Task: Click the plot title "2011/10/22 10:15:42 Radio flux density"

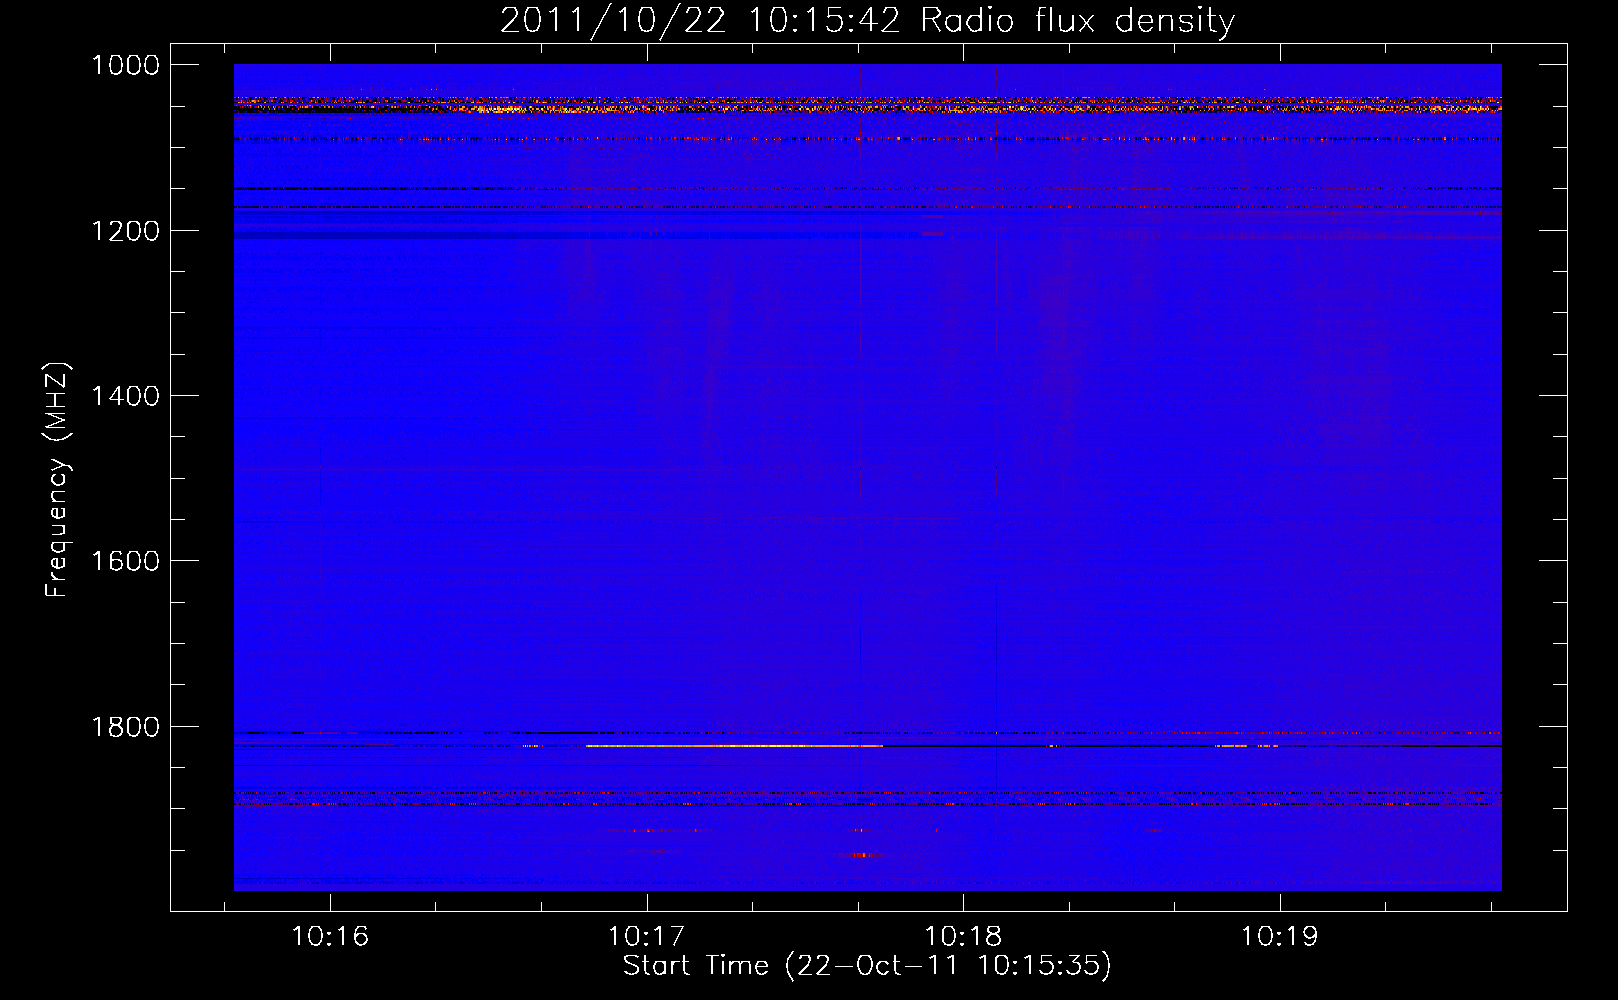Action: pyautogui.click(x=867, y=20)
